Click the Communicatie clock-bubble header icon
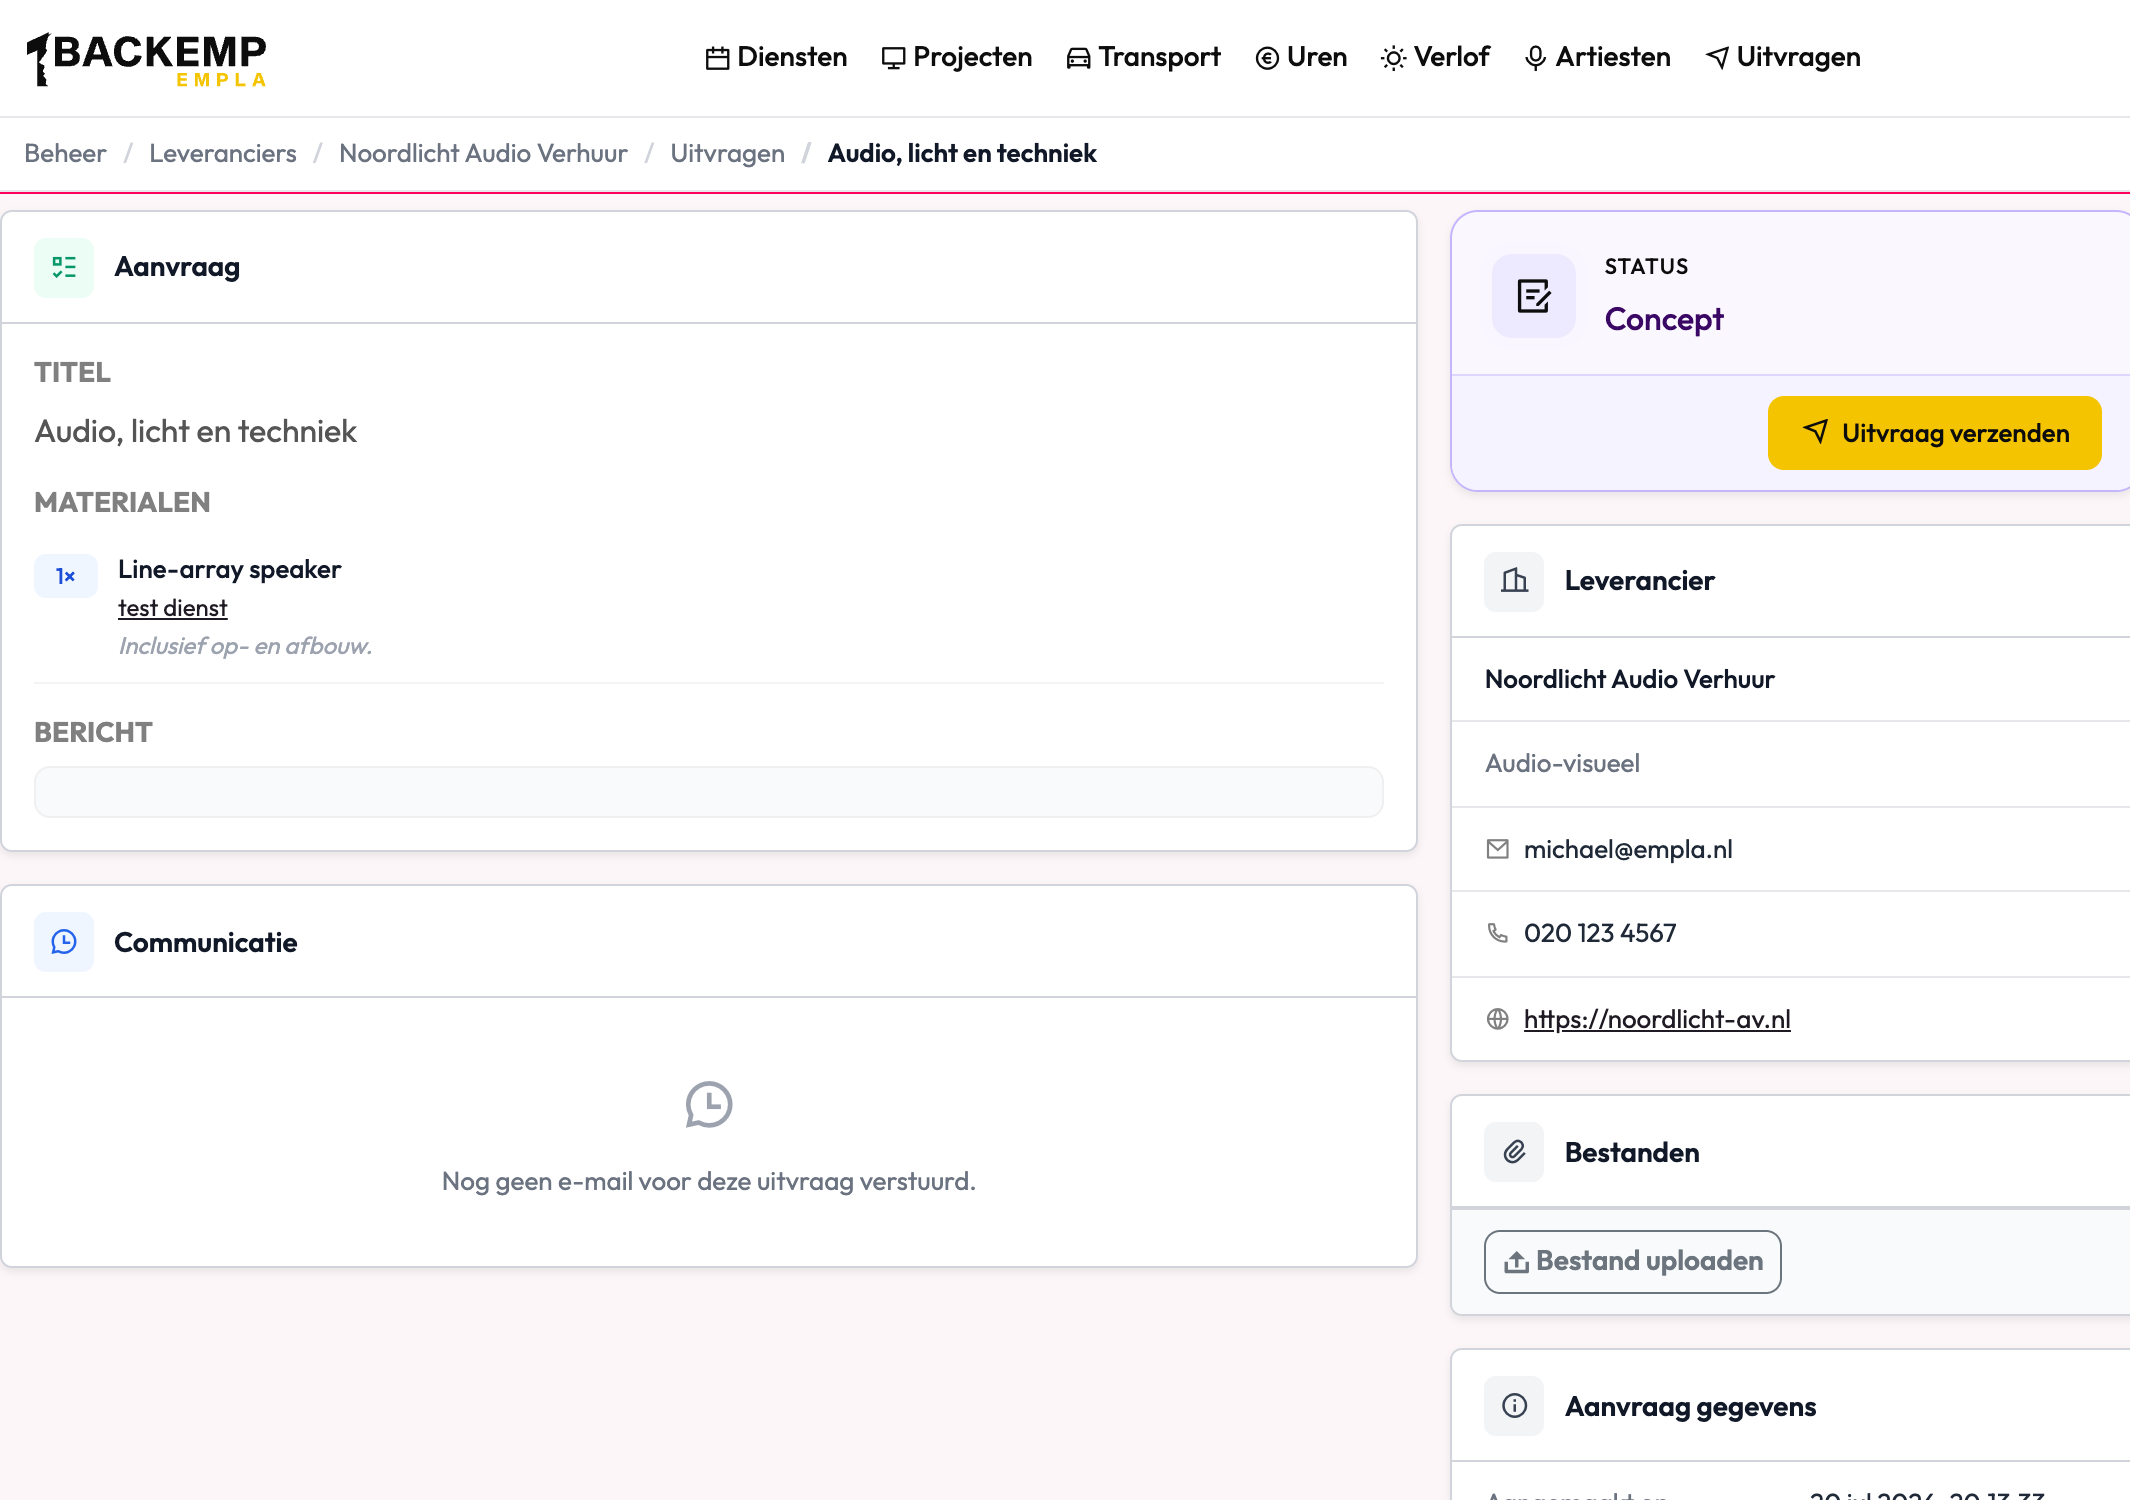Viewport: 2130px width, 1500px height. 64,942
